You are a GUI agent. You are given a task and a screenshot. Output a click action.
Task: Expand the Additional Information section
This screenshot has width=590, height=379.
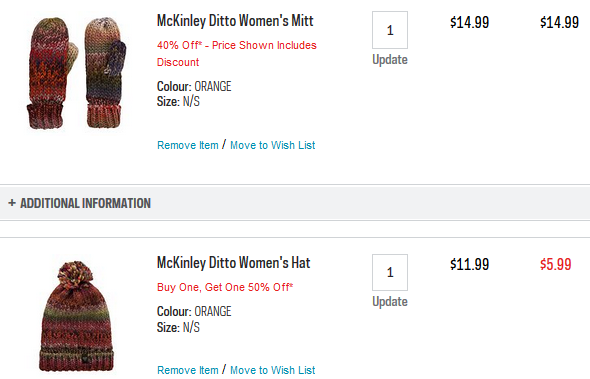pyautogui.click(x=295, y=203)
